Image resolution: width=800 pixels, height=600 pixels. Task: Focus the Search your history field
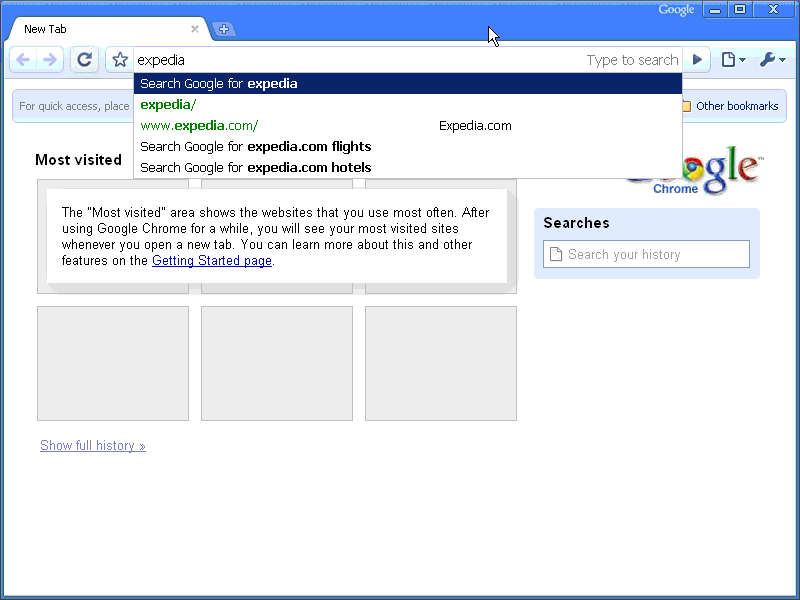pos(646,254)
